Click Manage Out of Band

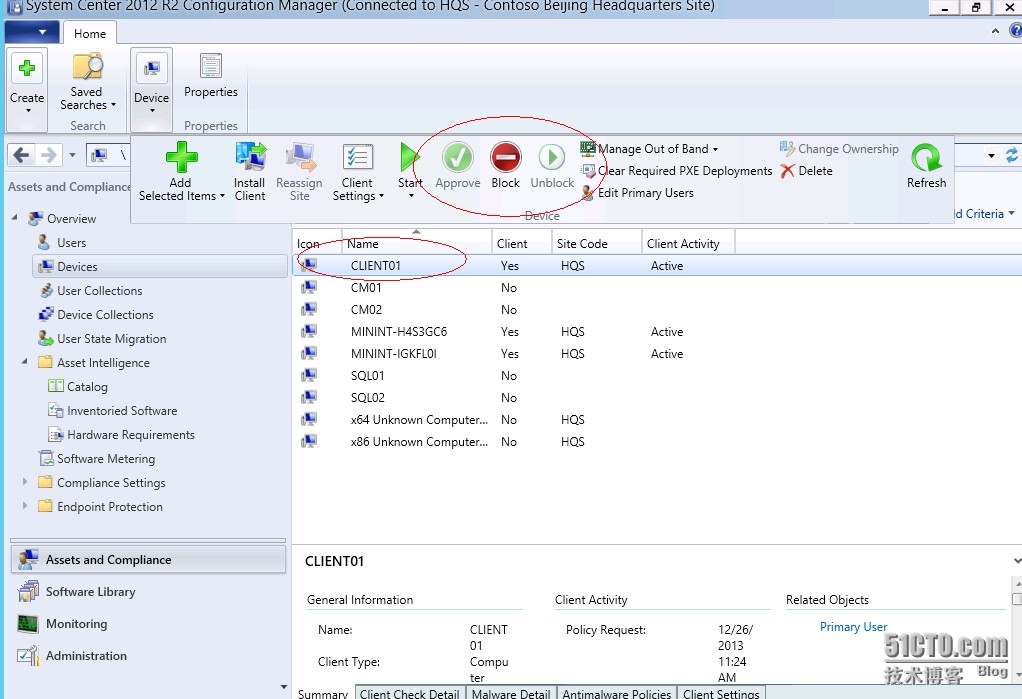(649, 149)
